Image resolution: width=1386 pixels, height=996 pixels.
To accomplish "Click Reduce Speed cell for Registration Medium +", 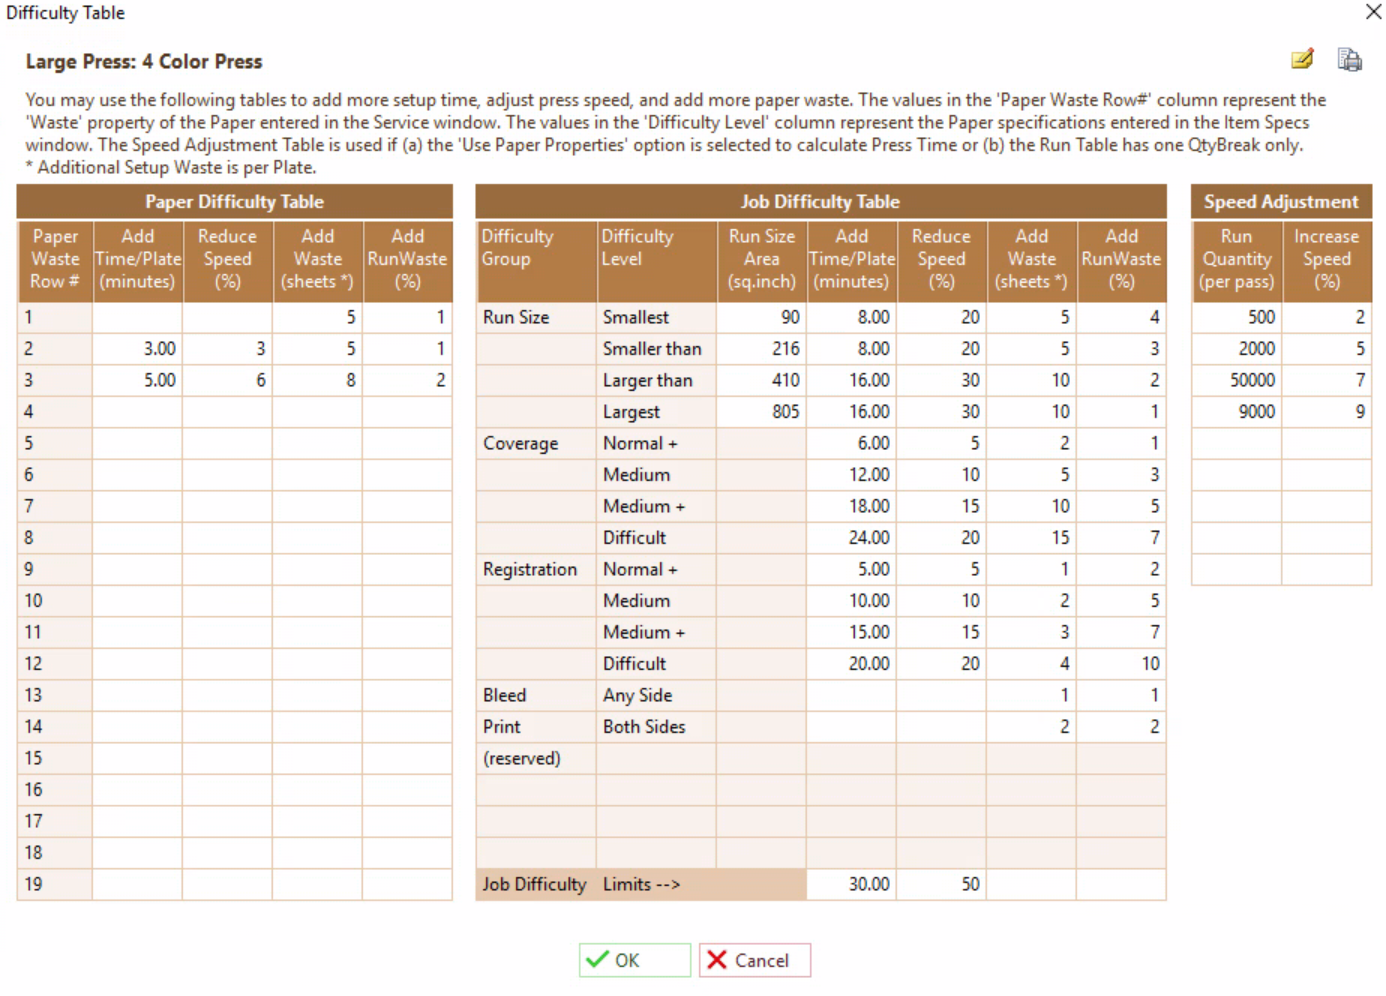I will [941, 632].
